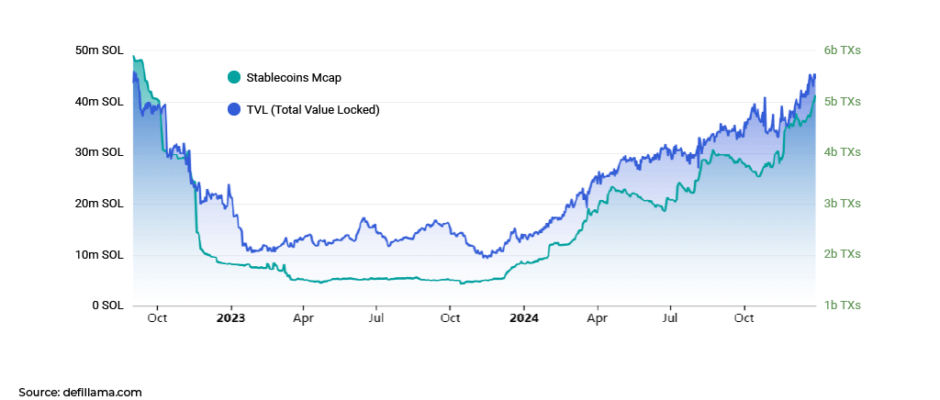Click the 1b TXs right axis label
This screenshot has height=400, width=940.
click(x=842, y=305)
